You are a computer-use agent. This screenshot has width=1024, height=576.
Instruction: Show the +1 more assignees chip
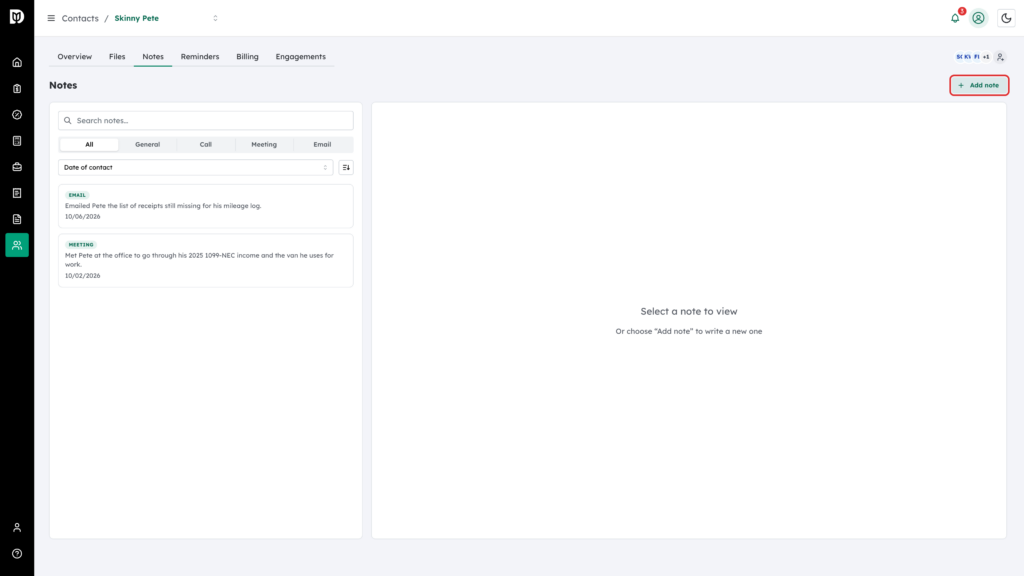point(986,57)
